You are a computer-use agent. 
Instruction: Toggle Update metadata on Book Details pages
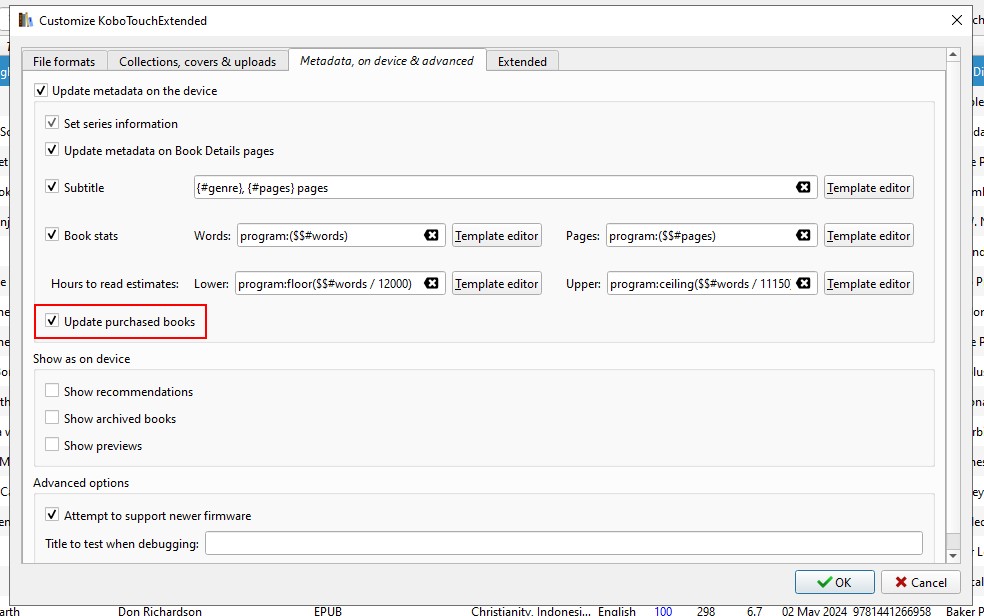click(x=52, y=150)
